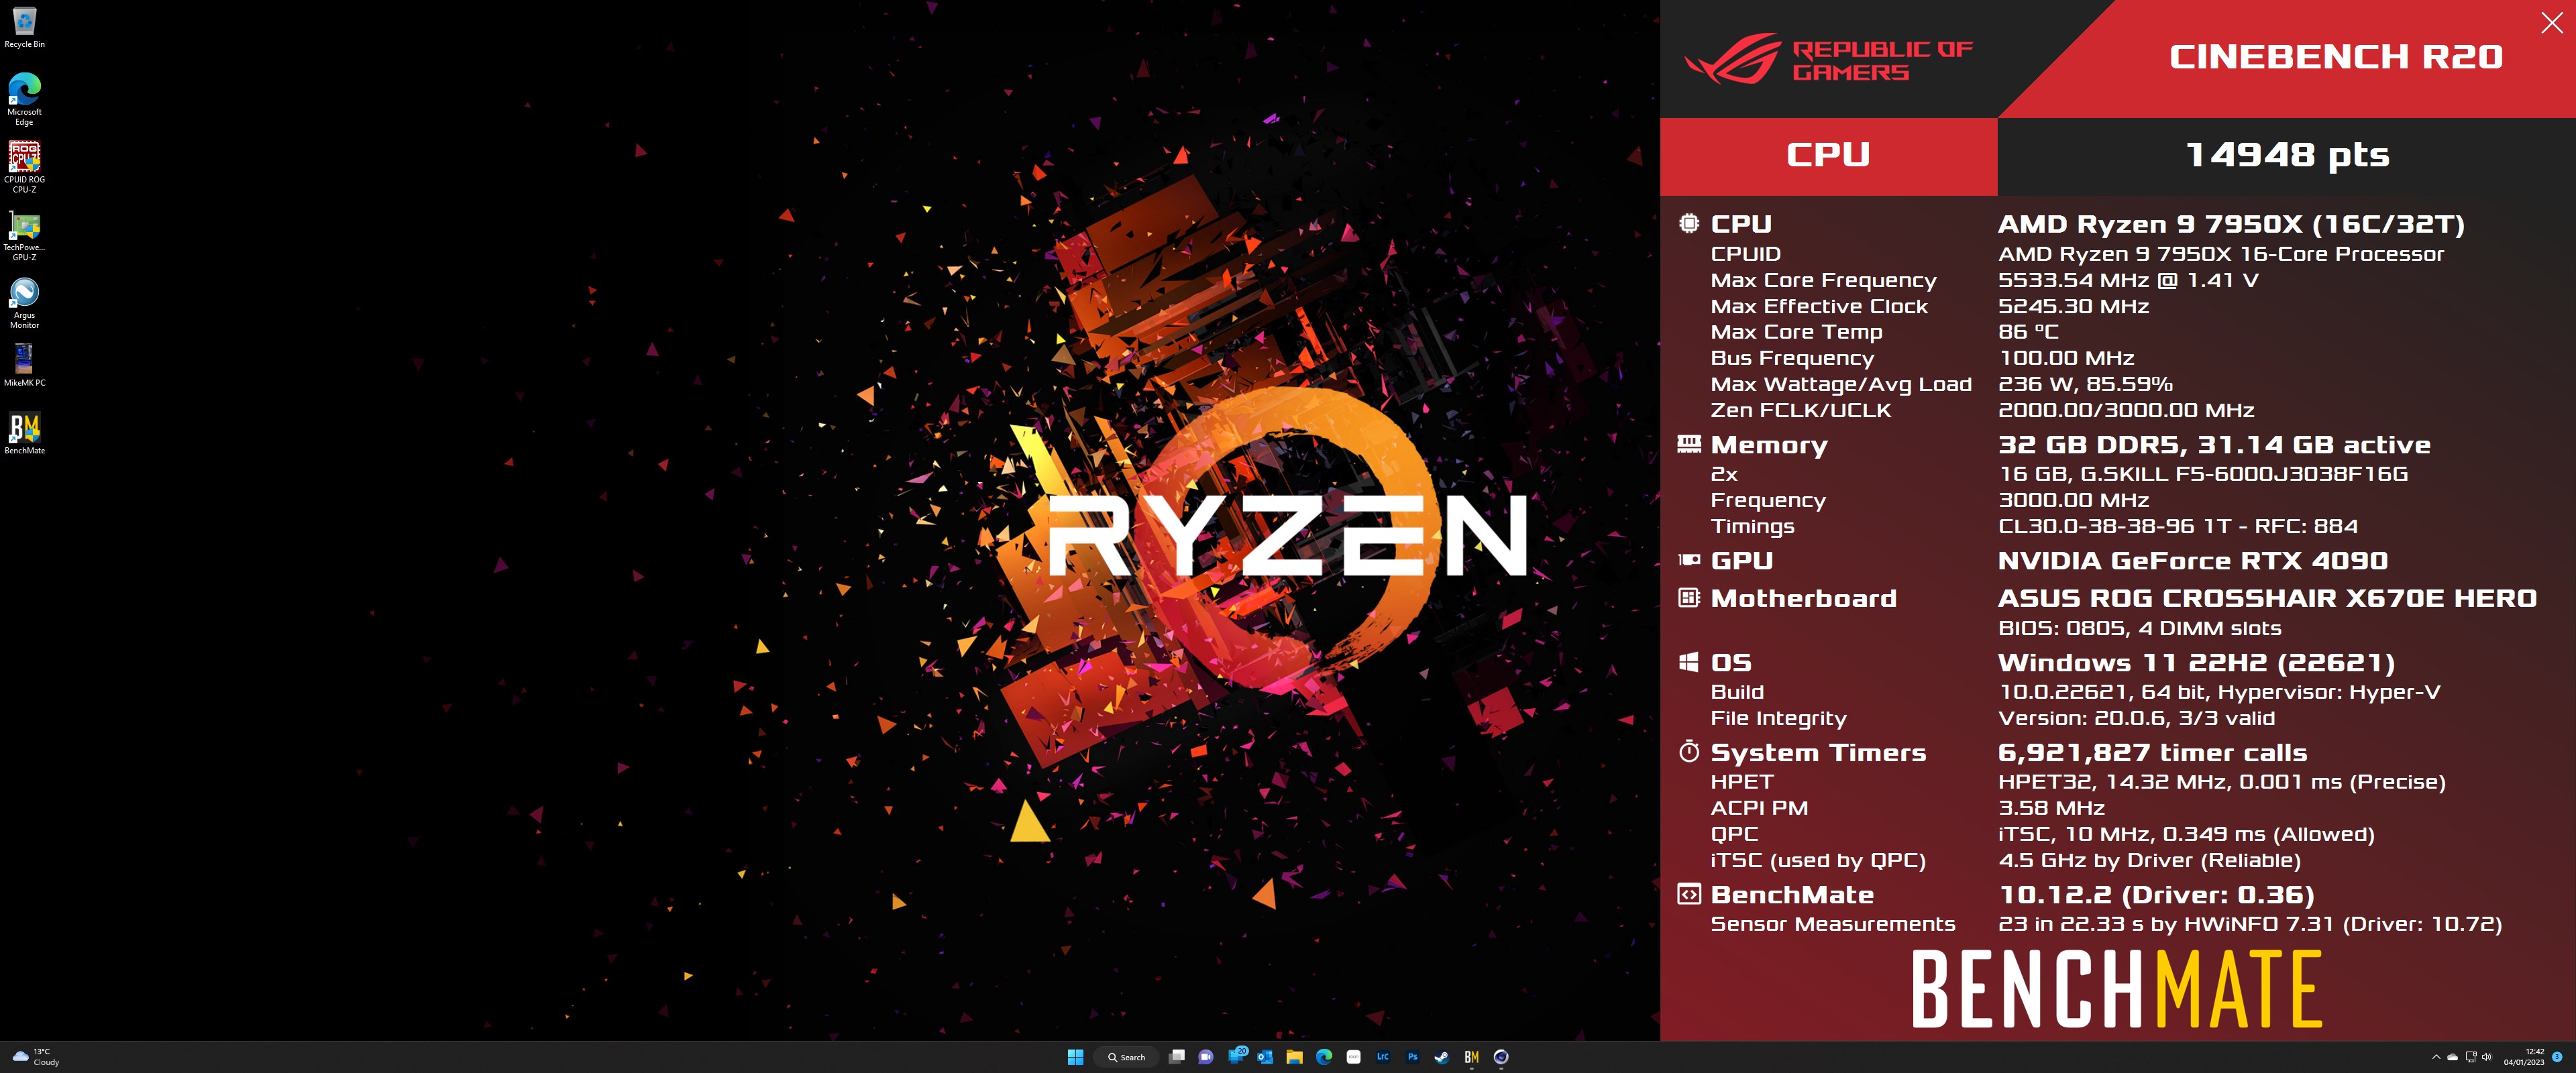The height and width of the screenshot is (1073, 2576).
Task: Open Task View from the taskbar
Action: coord(1177,1057)
